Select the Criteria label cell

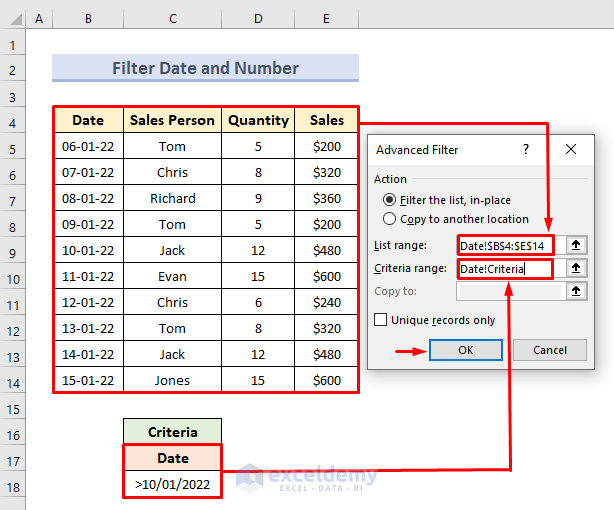(x=172, y=432)
